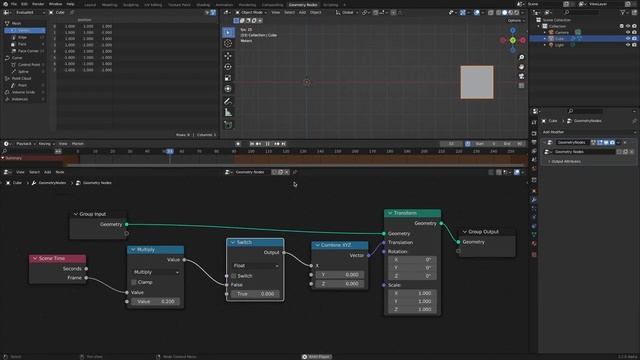Image resolution: width=640 pixels, height=360 pixels.
Task: Open the viewport Options dropdown
Action: [x=516, y=20]
